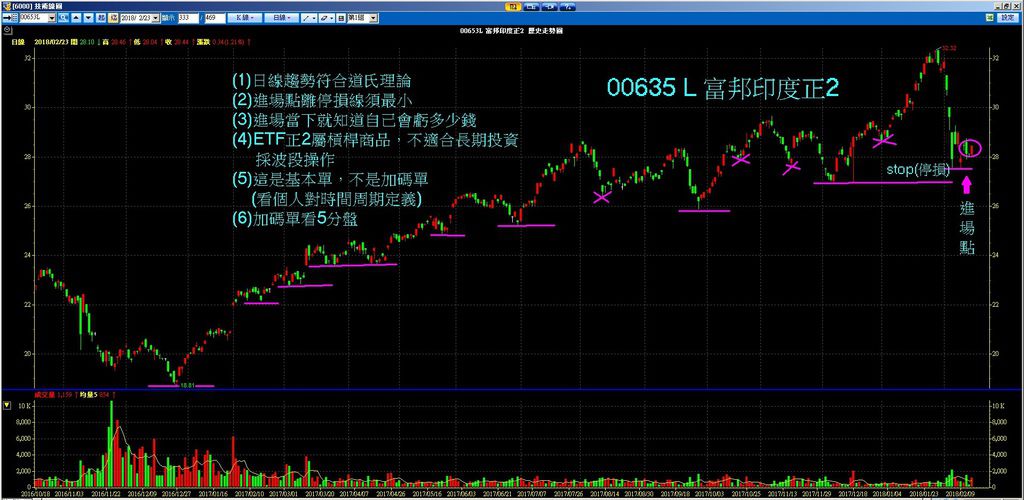Click the total count field showing 469
The image size is (1024, 500).
tap(215, 18)
